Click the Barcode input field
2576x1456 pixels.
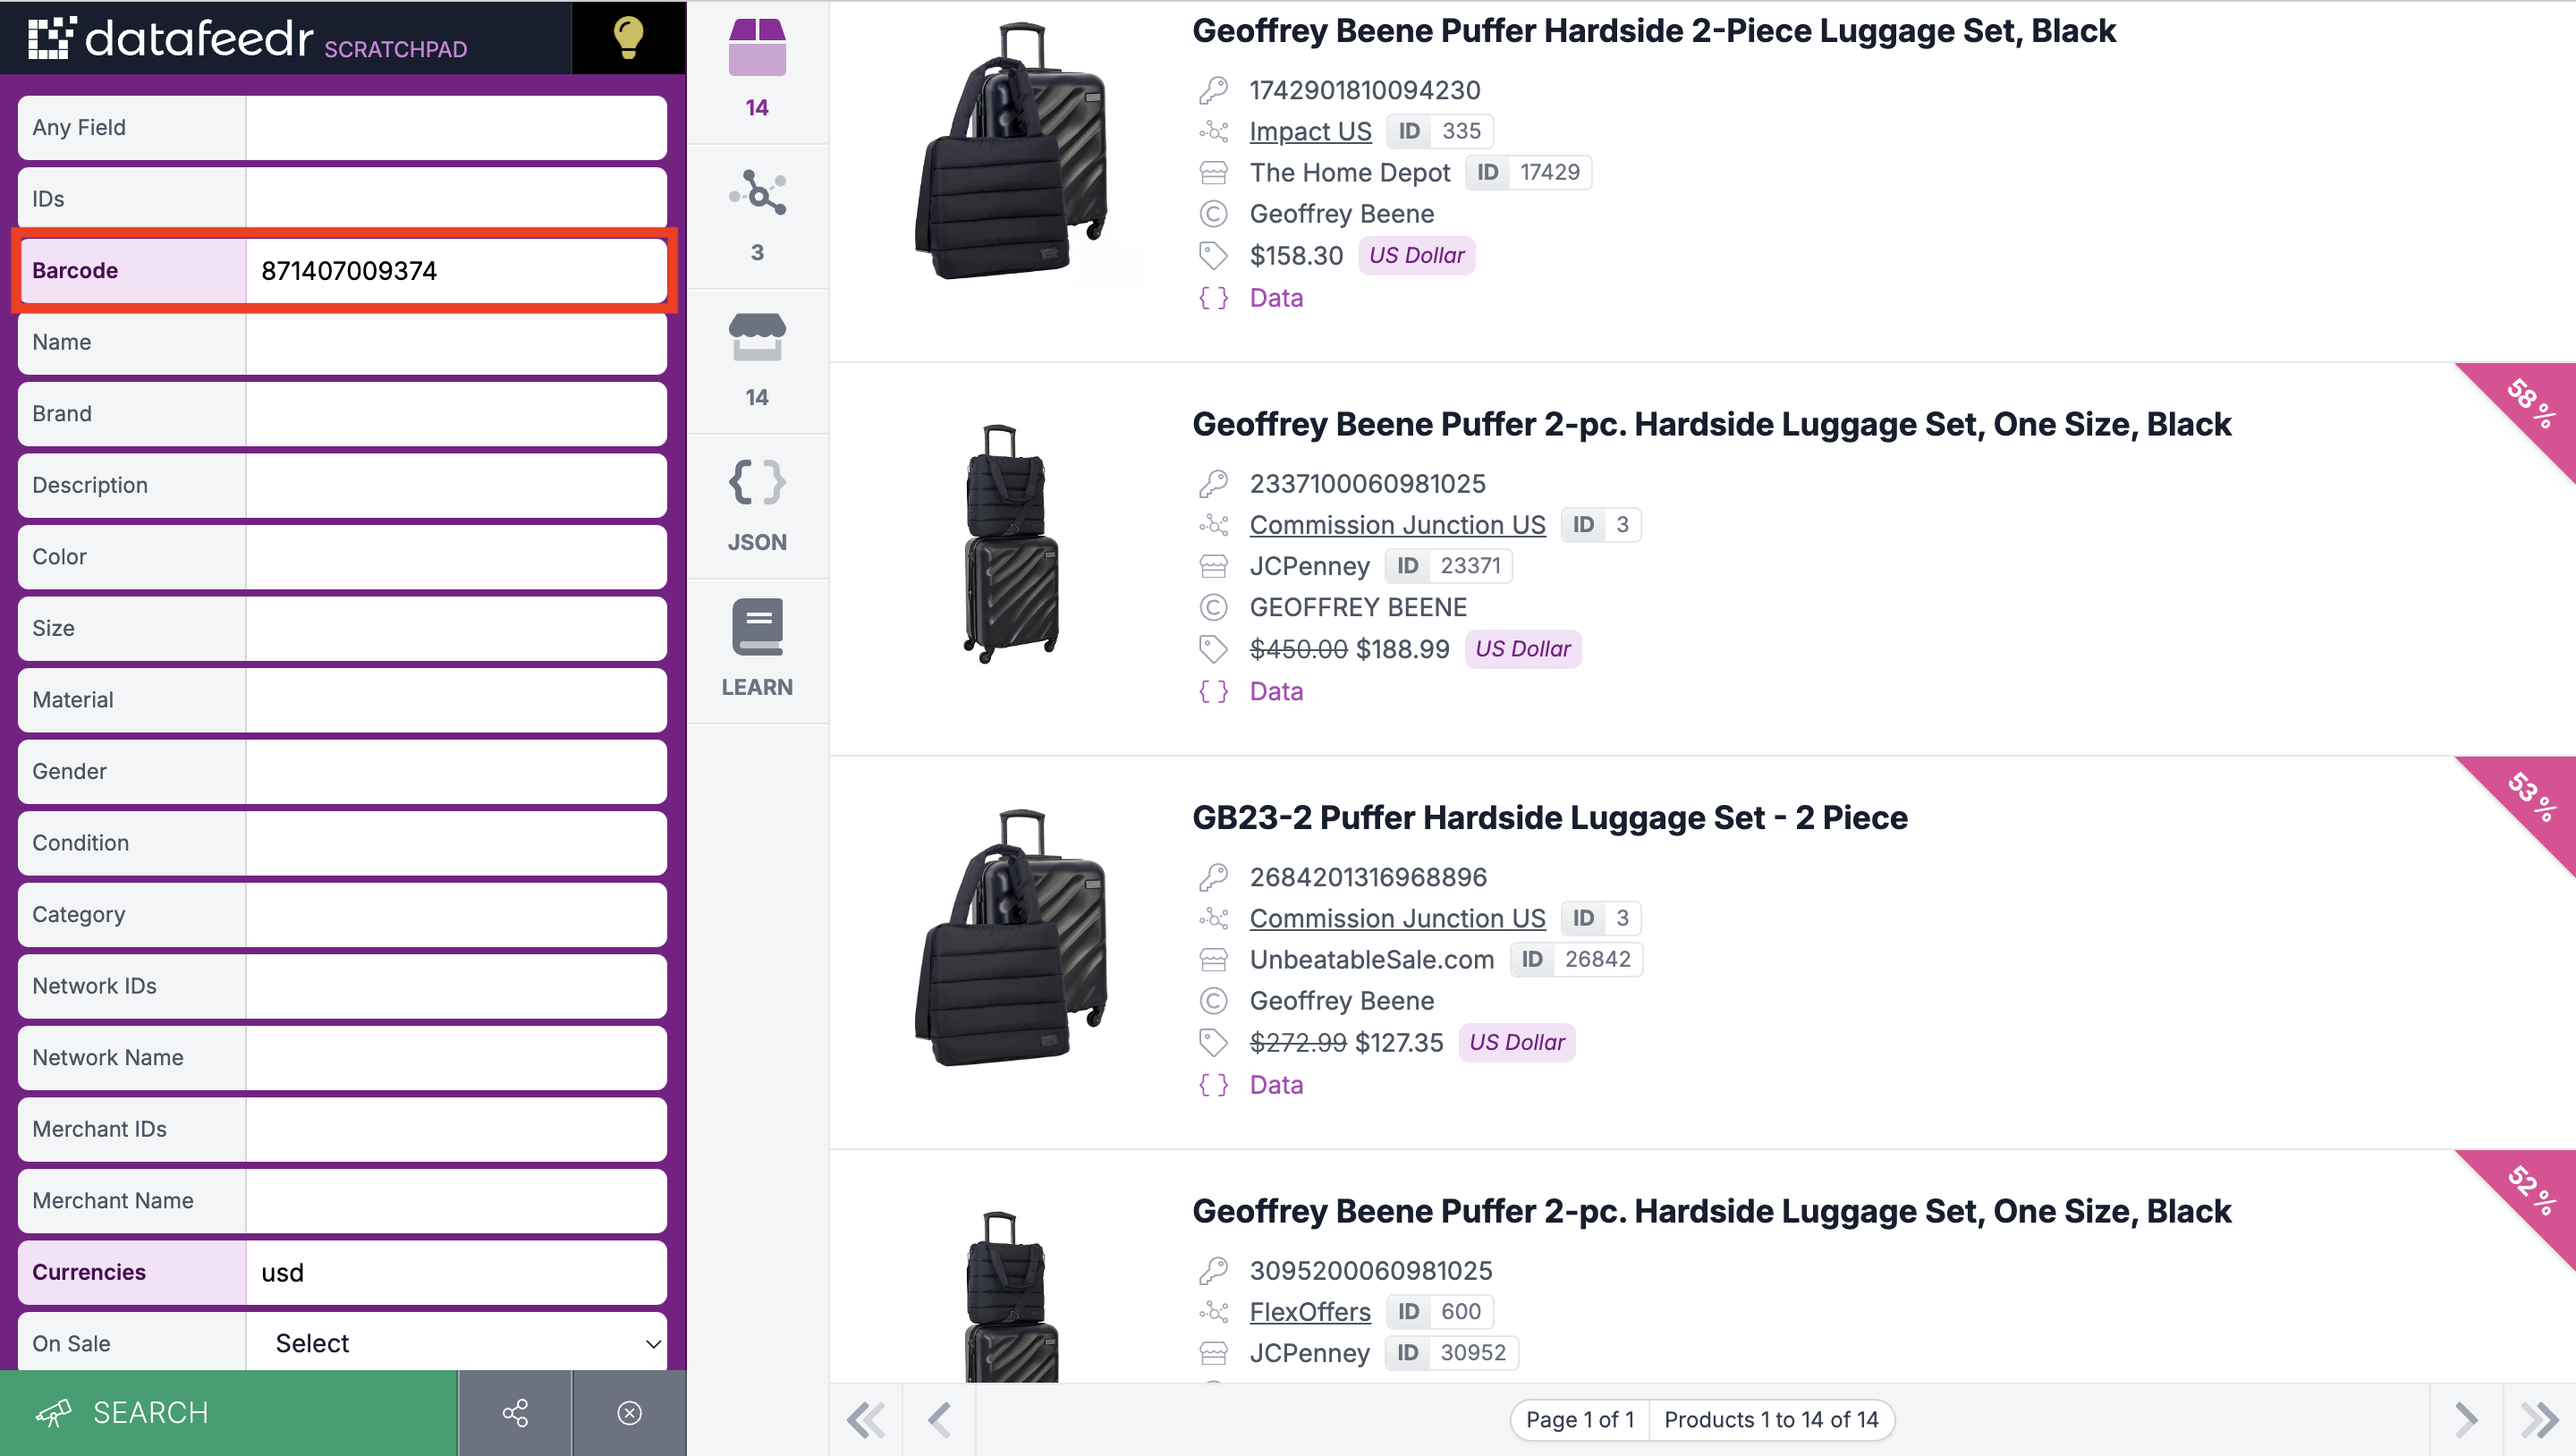456,270
